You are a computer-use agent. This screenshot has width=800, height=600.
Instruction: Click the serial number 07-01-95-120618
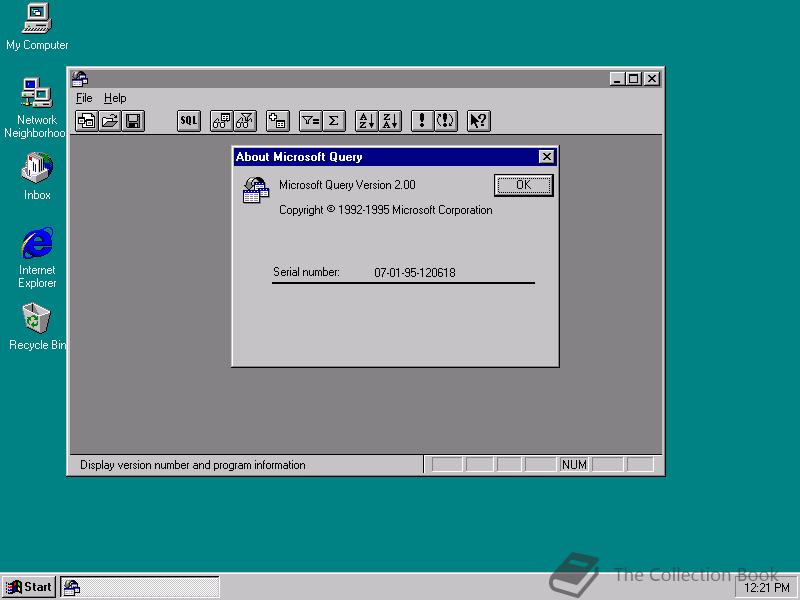415,272
